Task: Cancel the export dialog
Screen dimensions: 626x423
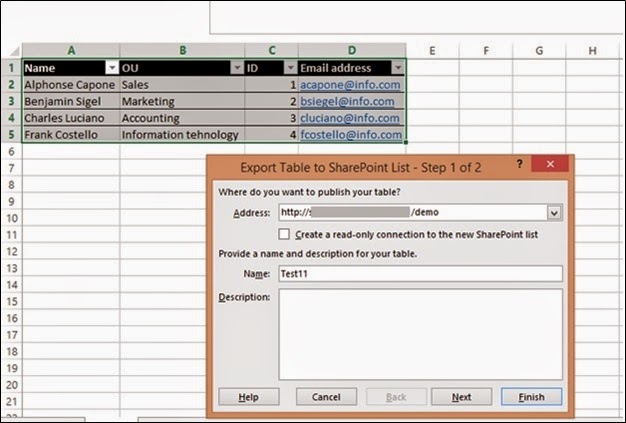Action: click(326, 397)
